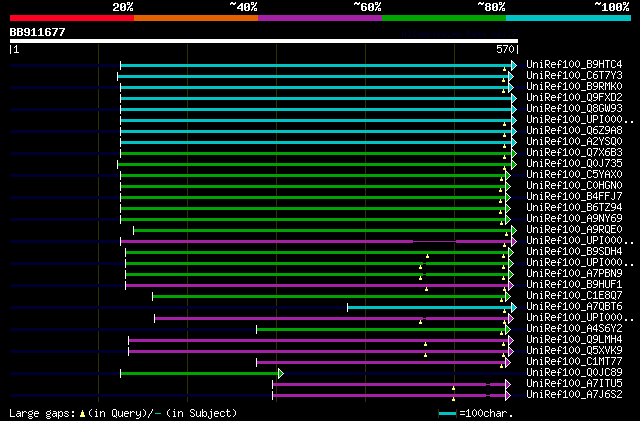640x421 pixels.
Task: Click the green ~80% legend segment
Action: coord(444,18)
